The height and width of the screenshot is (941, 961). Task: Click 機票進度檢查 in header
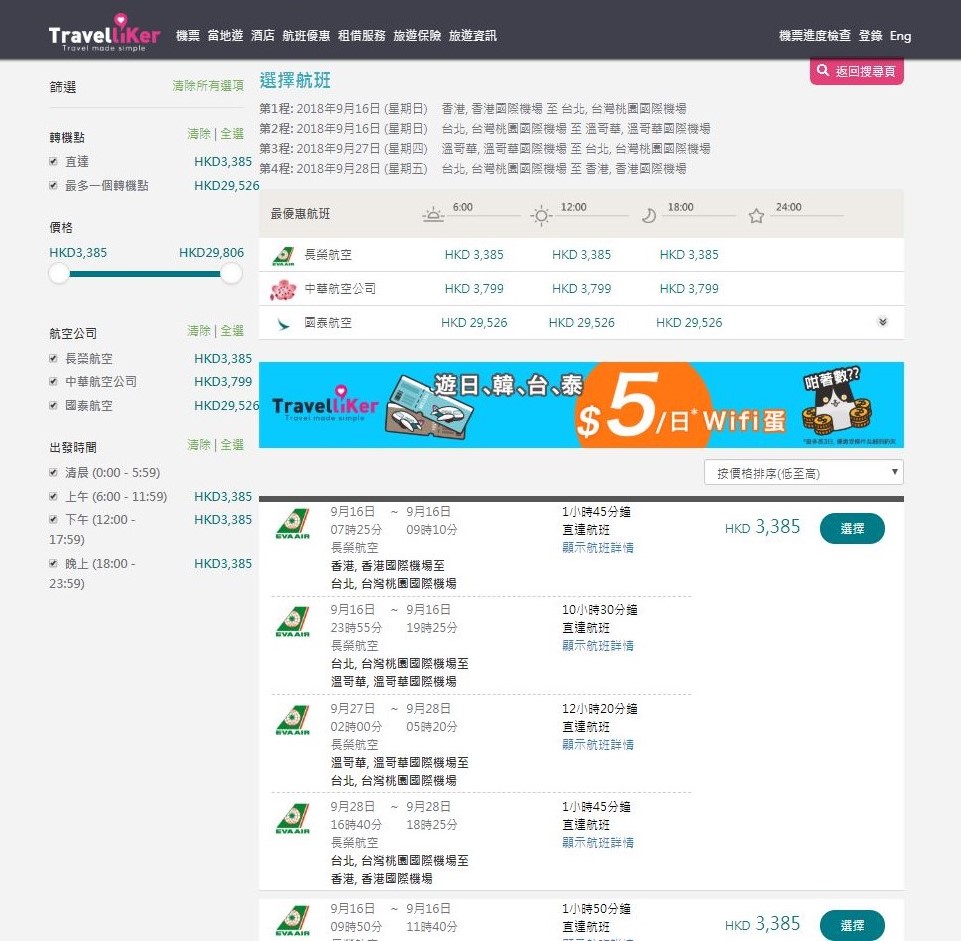815,36
